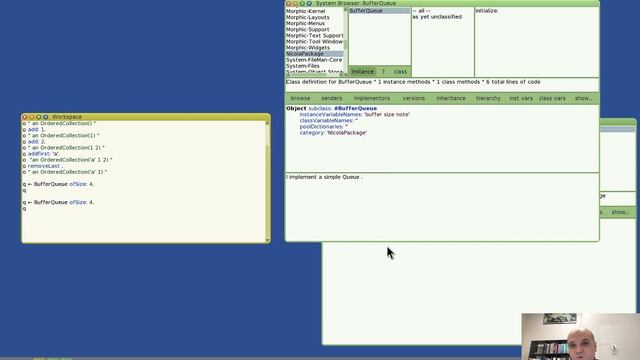Click the System Browser: BufferQueue title bar
This screenshot has height=360, width=640.
[x=442, y=3]
